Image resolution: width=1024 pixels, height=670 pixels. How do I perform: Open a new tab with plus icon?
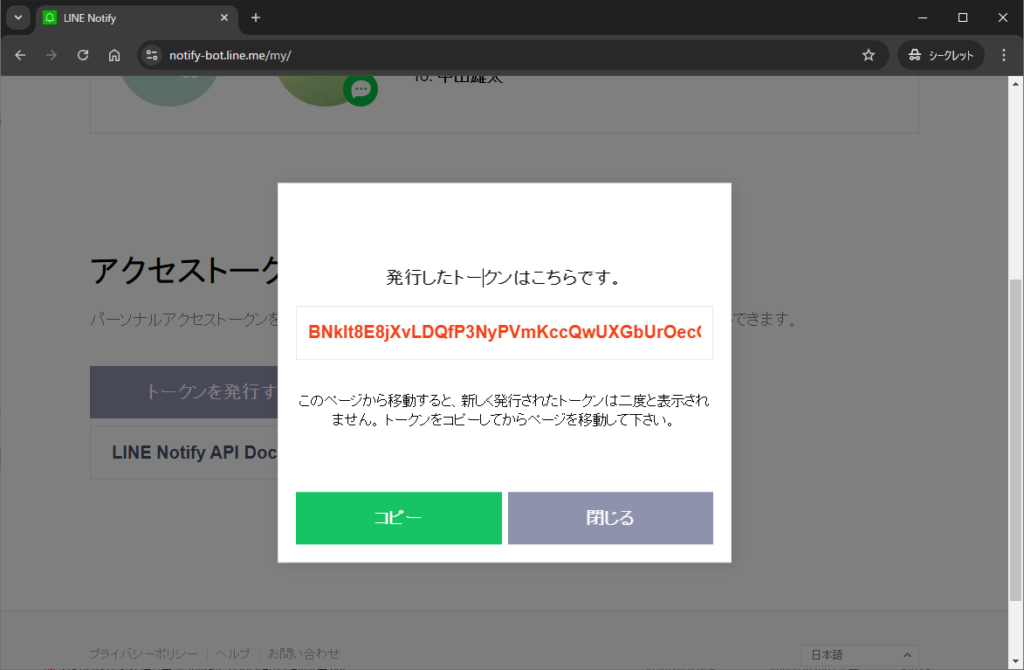click(x=256, y=18)
